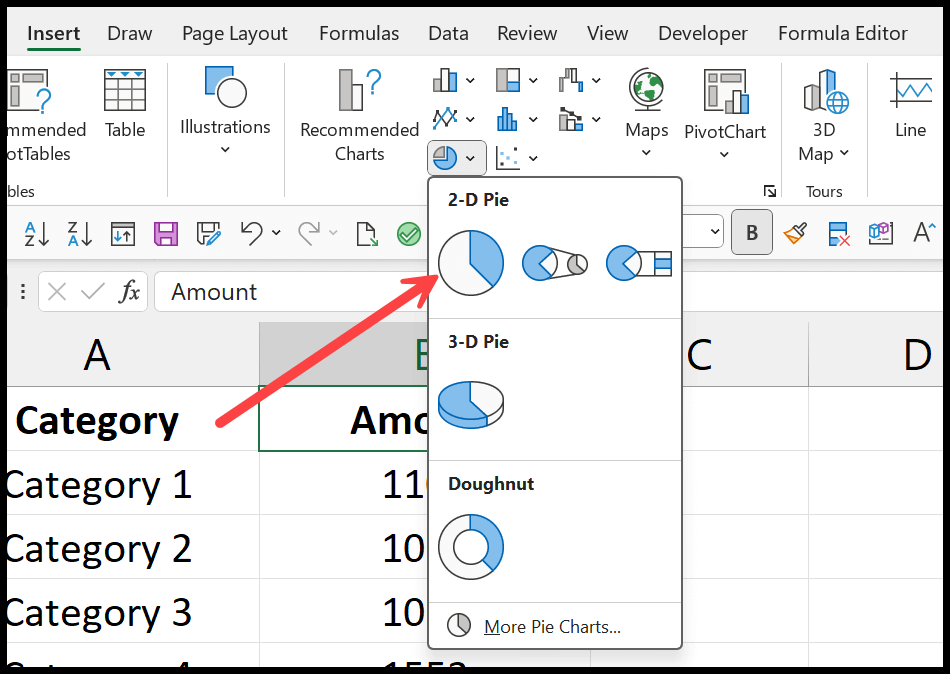Screen dimensions: 950x674
Task: Cancel the formula bar entry
Action: (57, 292)
